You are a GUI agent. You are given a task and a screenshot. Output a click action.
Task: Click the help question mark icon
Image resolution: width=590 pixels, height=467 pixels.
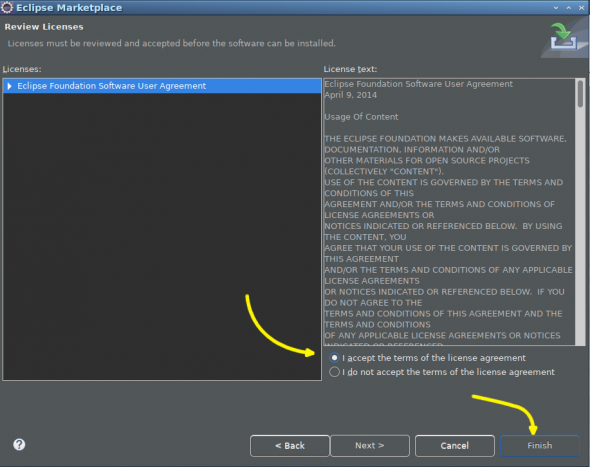(19, 445)
